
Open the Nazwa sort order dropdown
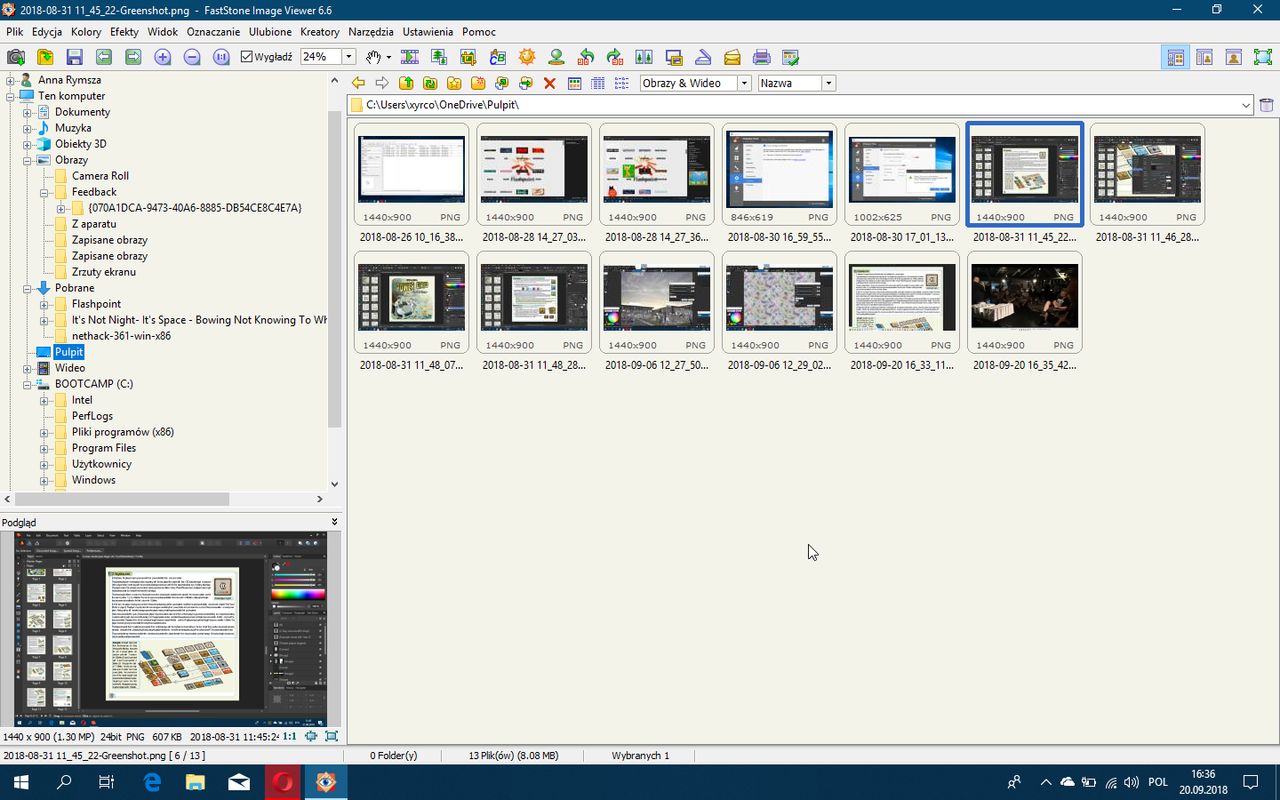[x=828, y=83]
